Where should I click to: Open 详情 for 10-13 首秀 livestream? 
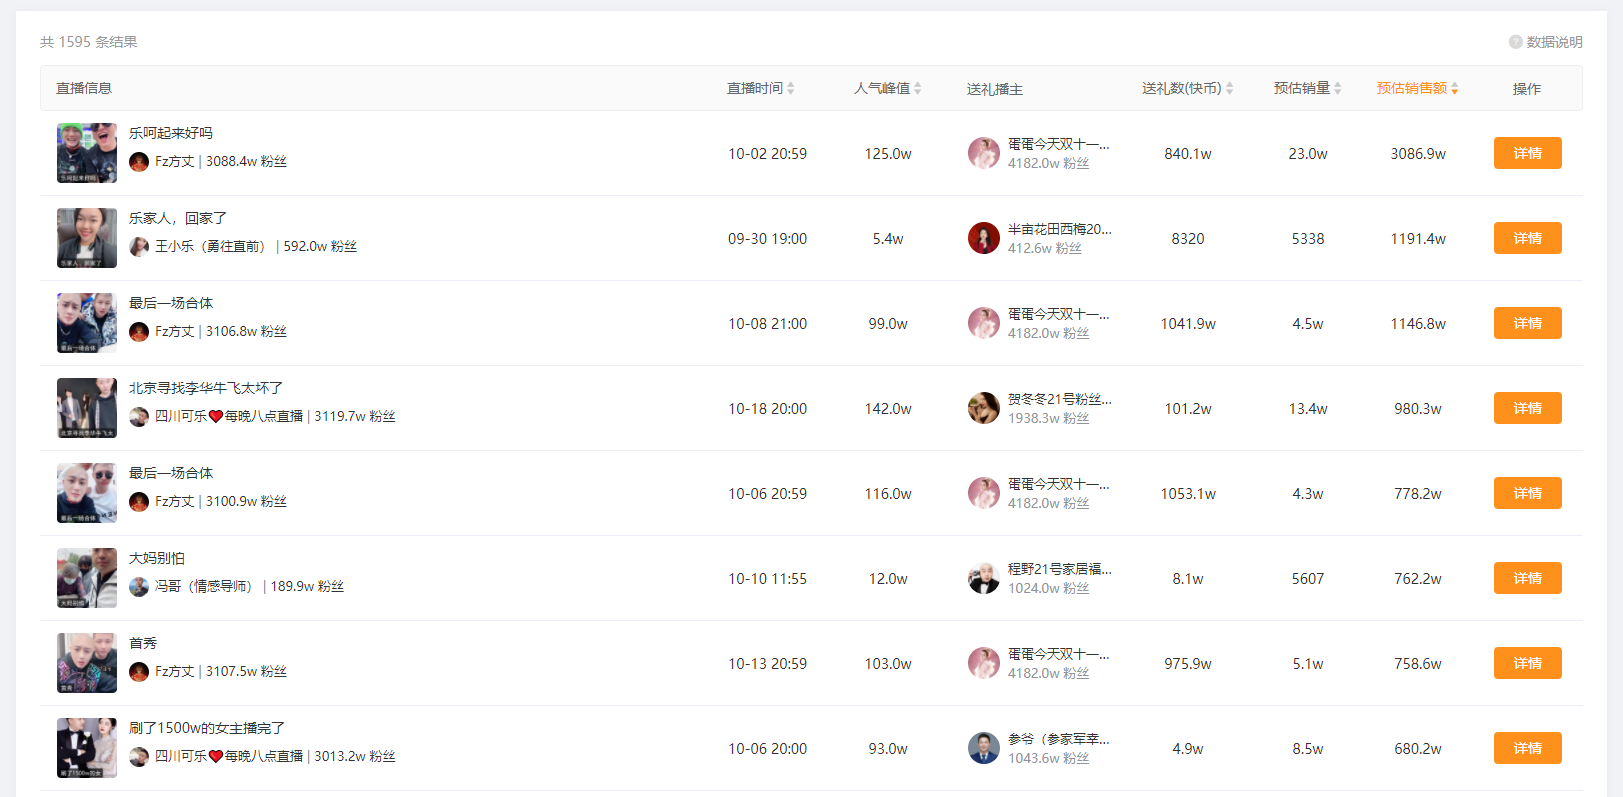[x=1527, y=663]
